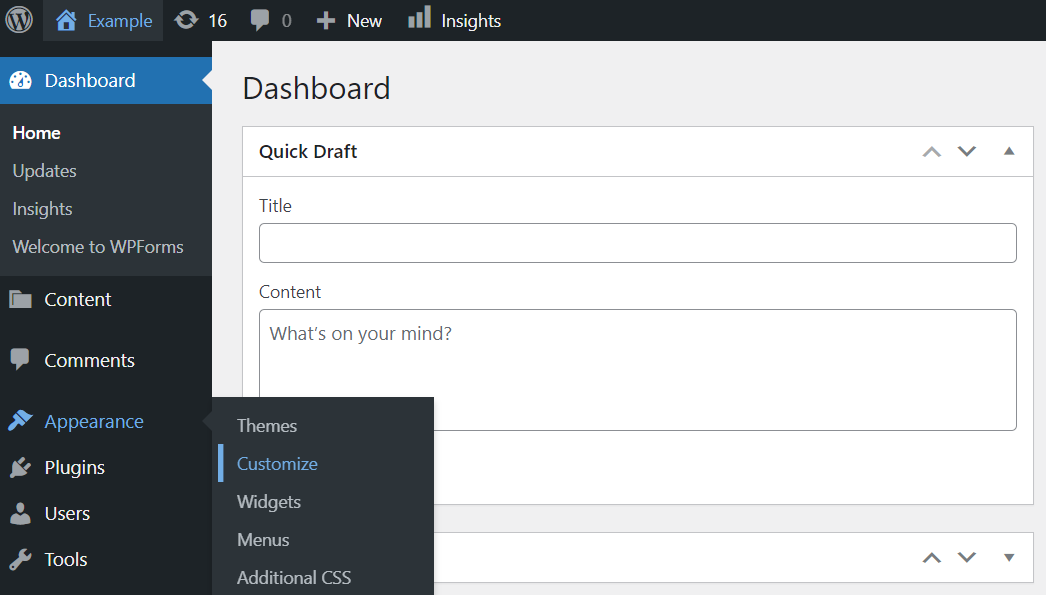Viewport: 1046px width, 595px height.
Task: Click the Plugins icon in sidebar
Action: tap(22, 467)
